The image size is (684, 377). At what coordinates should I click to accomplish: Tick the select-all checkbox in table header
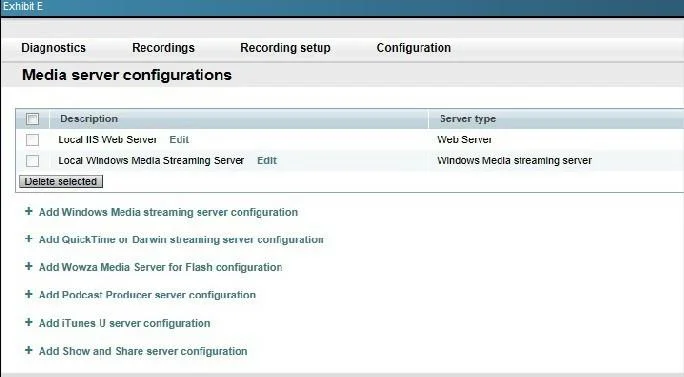32,119
